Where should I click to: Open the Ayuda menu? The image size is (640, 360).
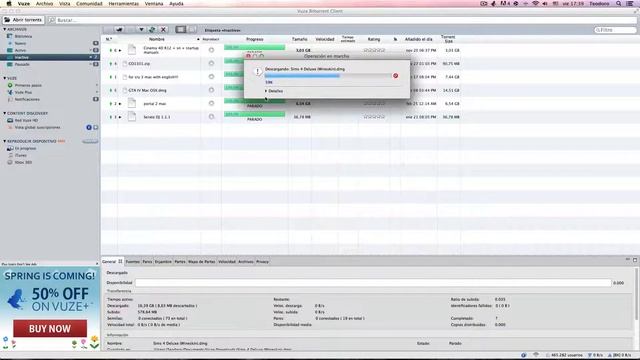[x=176, y=4]
